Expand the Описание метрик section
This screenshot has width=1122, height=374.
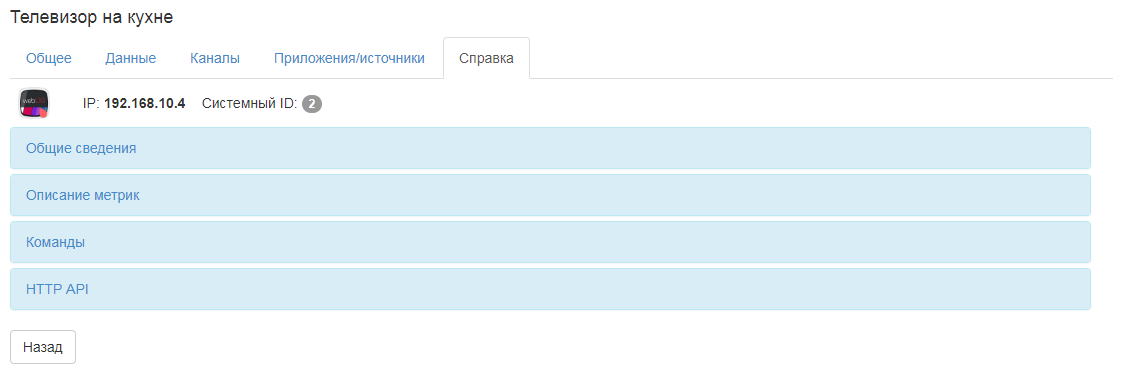click(550, 195)
